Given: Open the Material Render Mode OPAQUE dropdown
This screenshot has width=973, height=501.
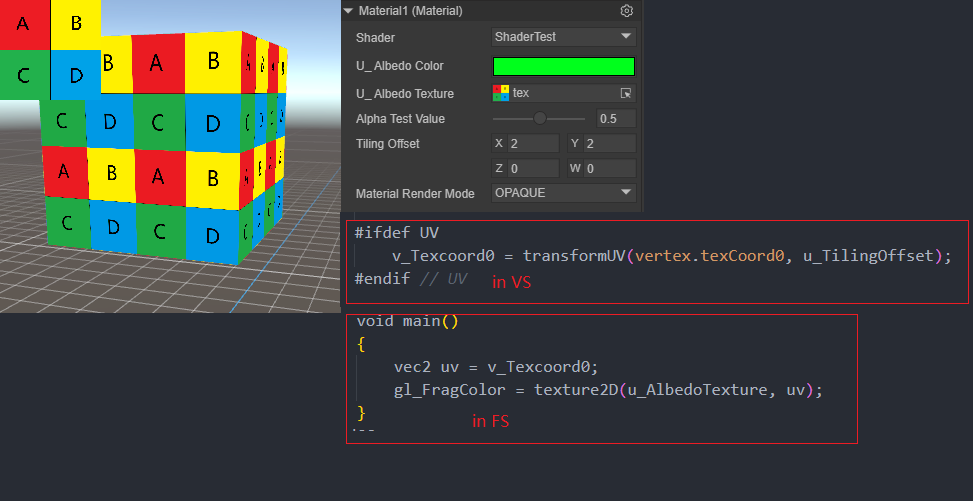Looking at the screenshot, I should [564, 192].
